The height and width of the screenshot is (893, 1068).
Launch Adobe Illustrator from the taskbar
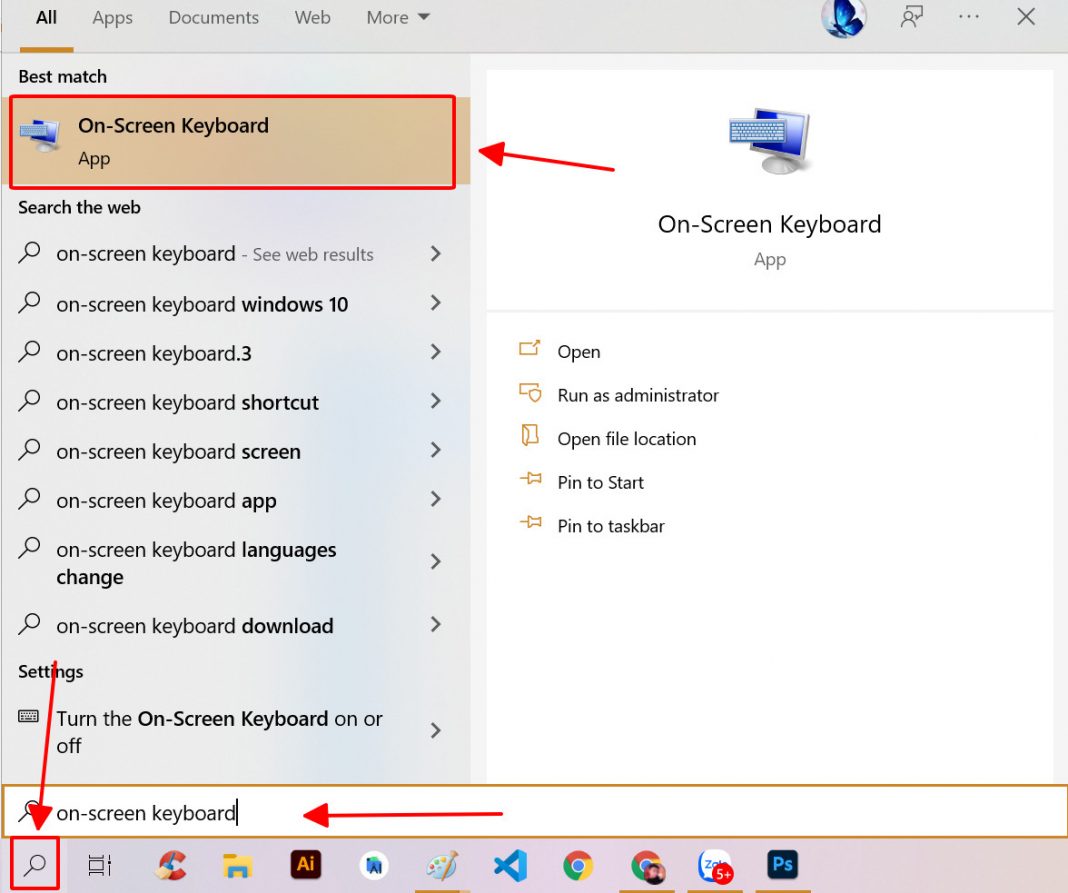[x=305, y=864]
